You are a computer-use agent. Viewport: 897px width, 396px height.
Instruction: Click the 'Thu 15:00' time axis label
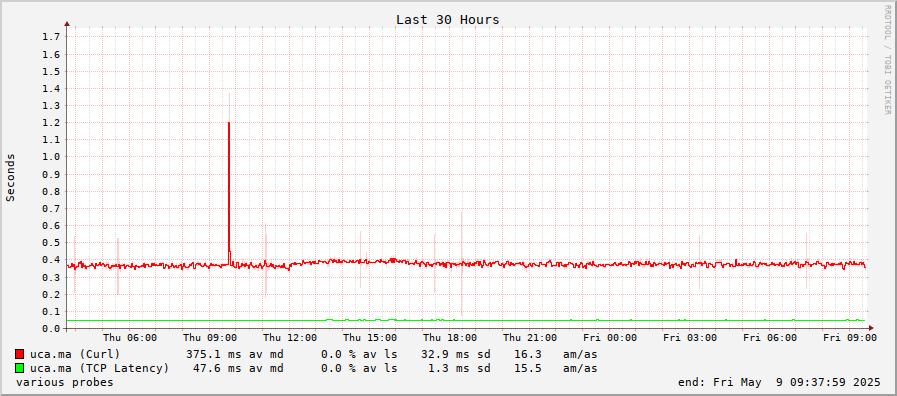click(370, 338)
